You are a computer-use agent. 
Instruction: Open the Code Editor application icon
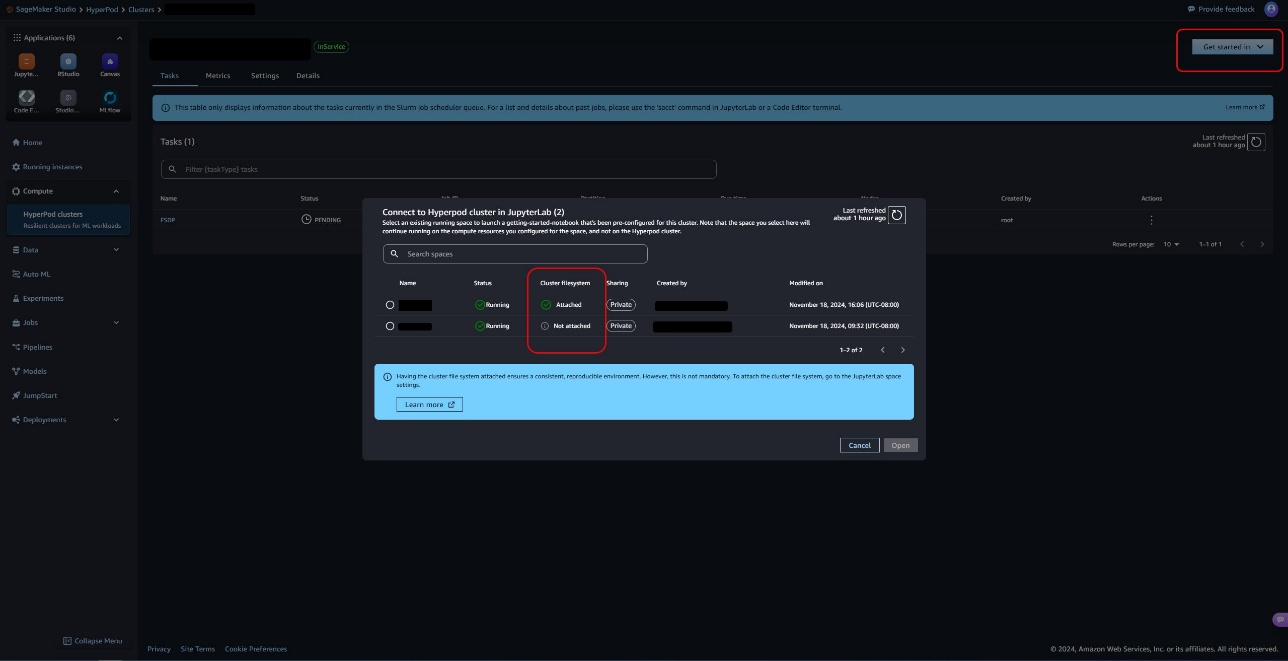click(x=27, y=98)
